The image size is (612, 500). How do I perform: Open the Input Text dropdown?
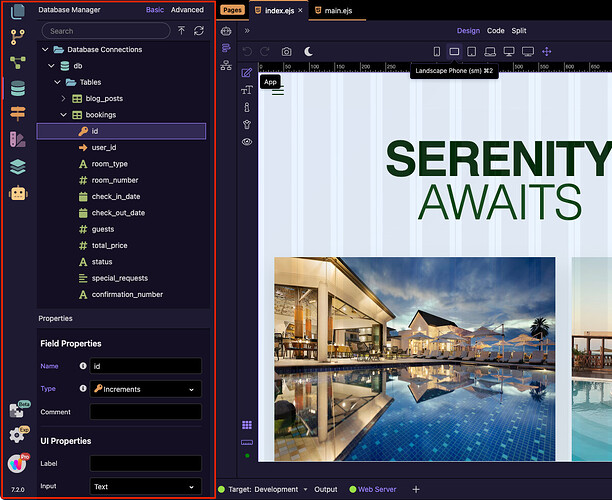tap(145, 487)
